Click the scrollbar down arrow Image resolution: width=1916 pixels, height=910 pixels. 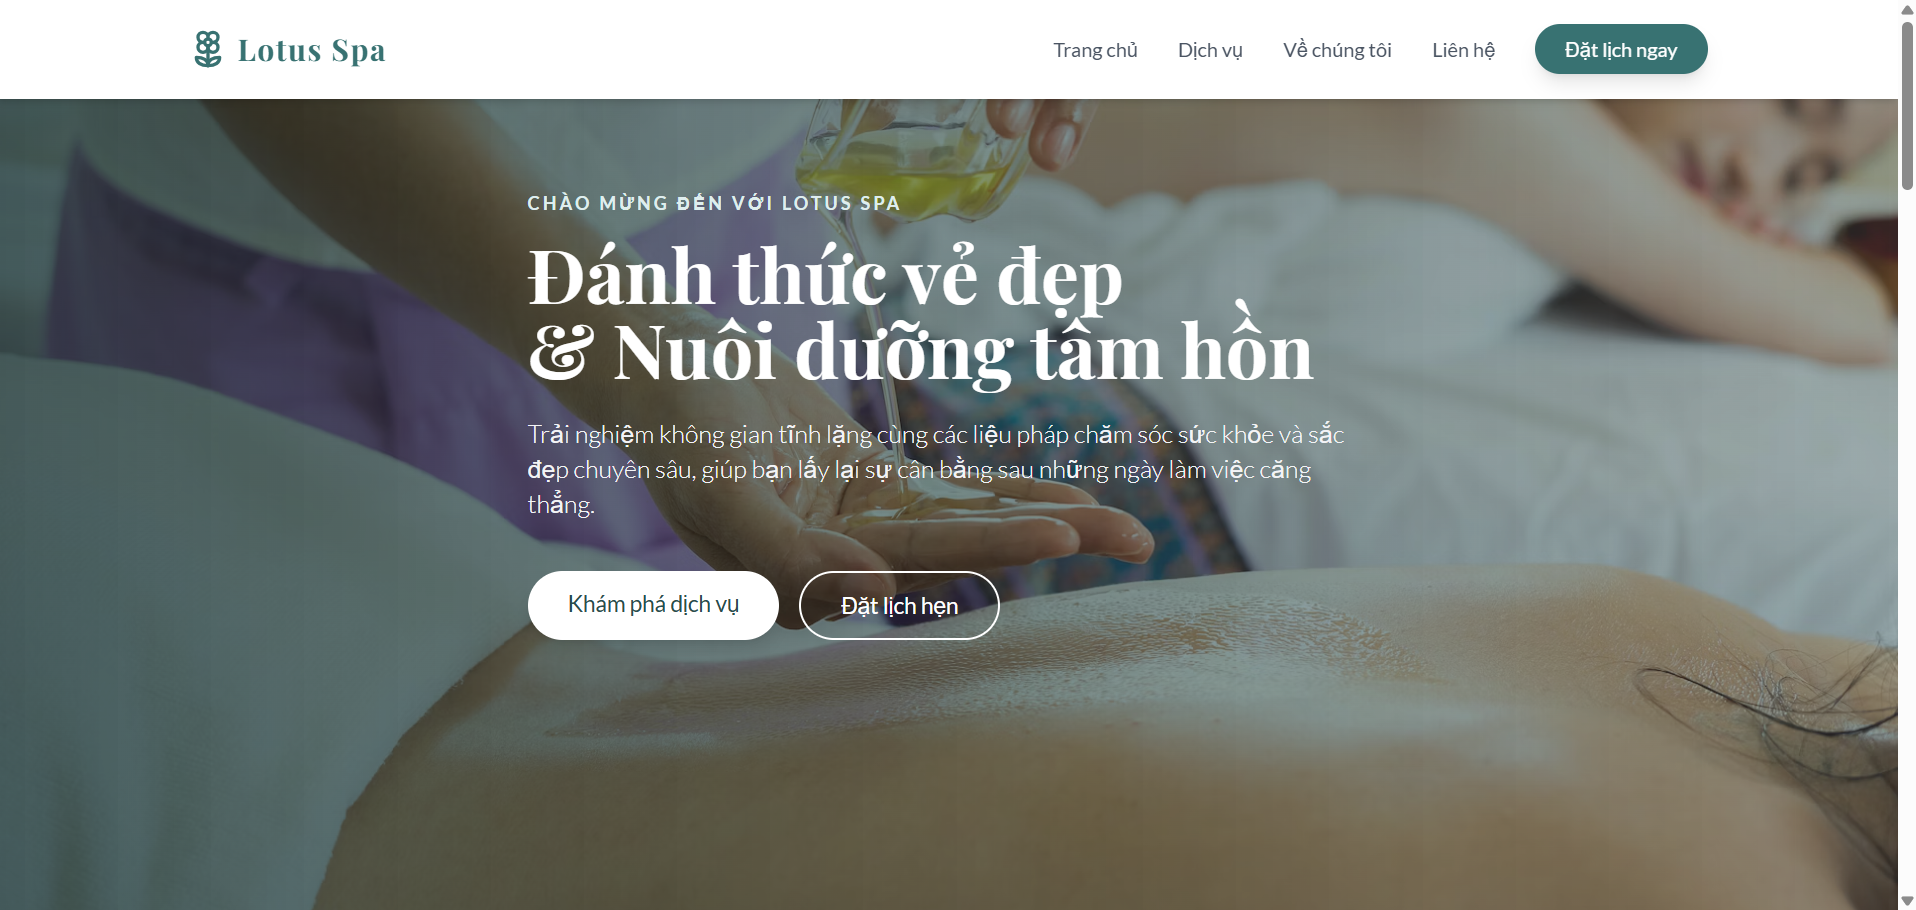pyautogui.click(x=1907, y=901)
